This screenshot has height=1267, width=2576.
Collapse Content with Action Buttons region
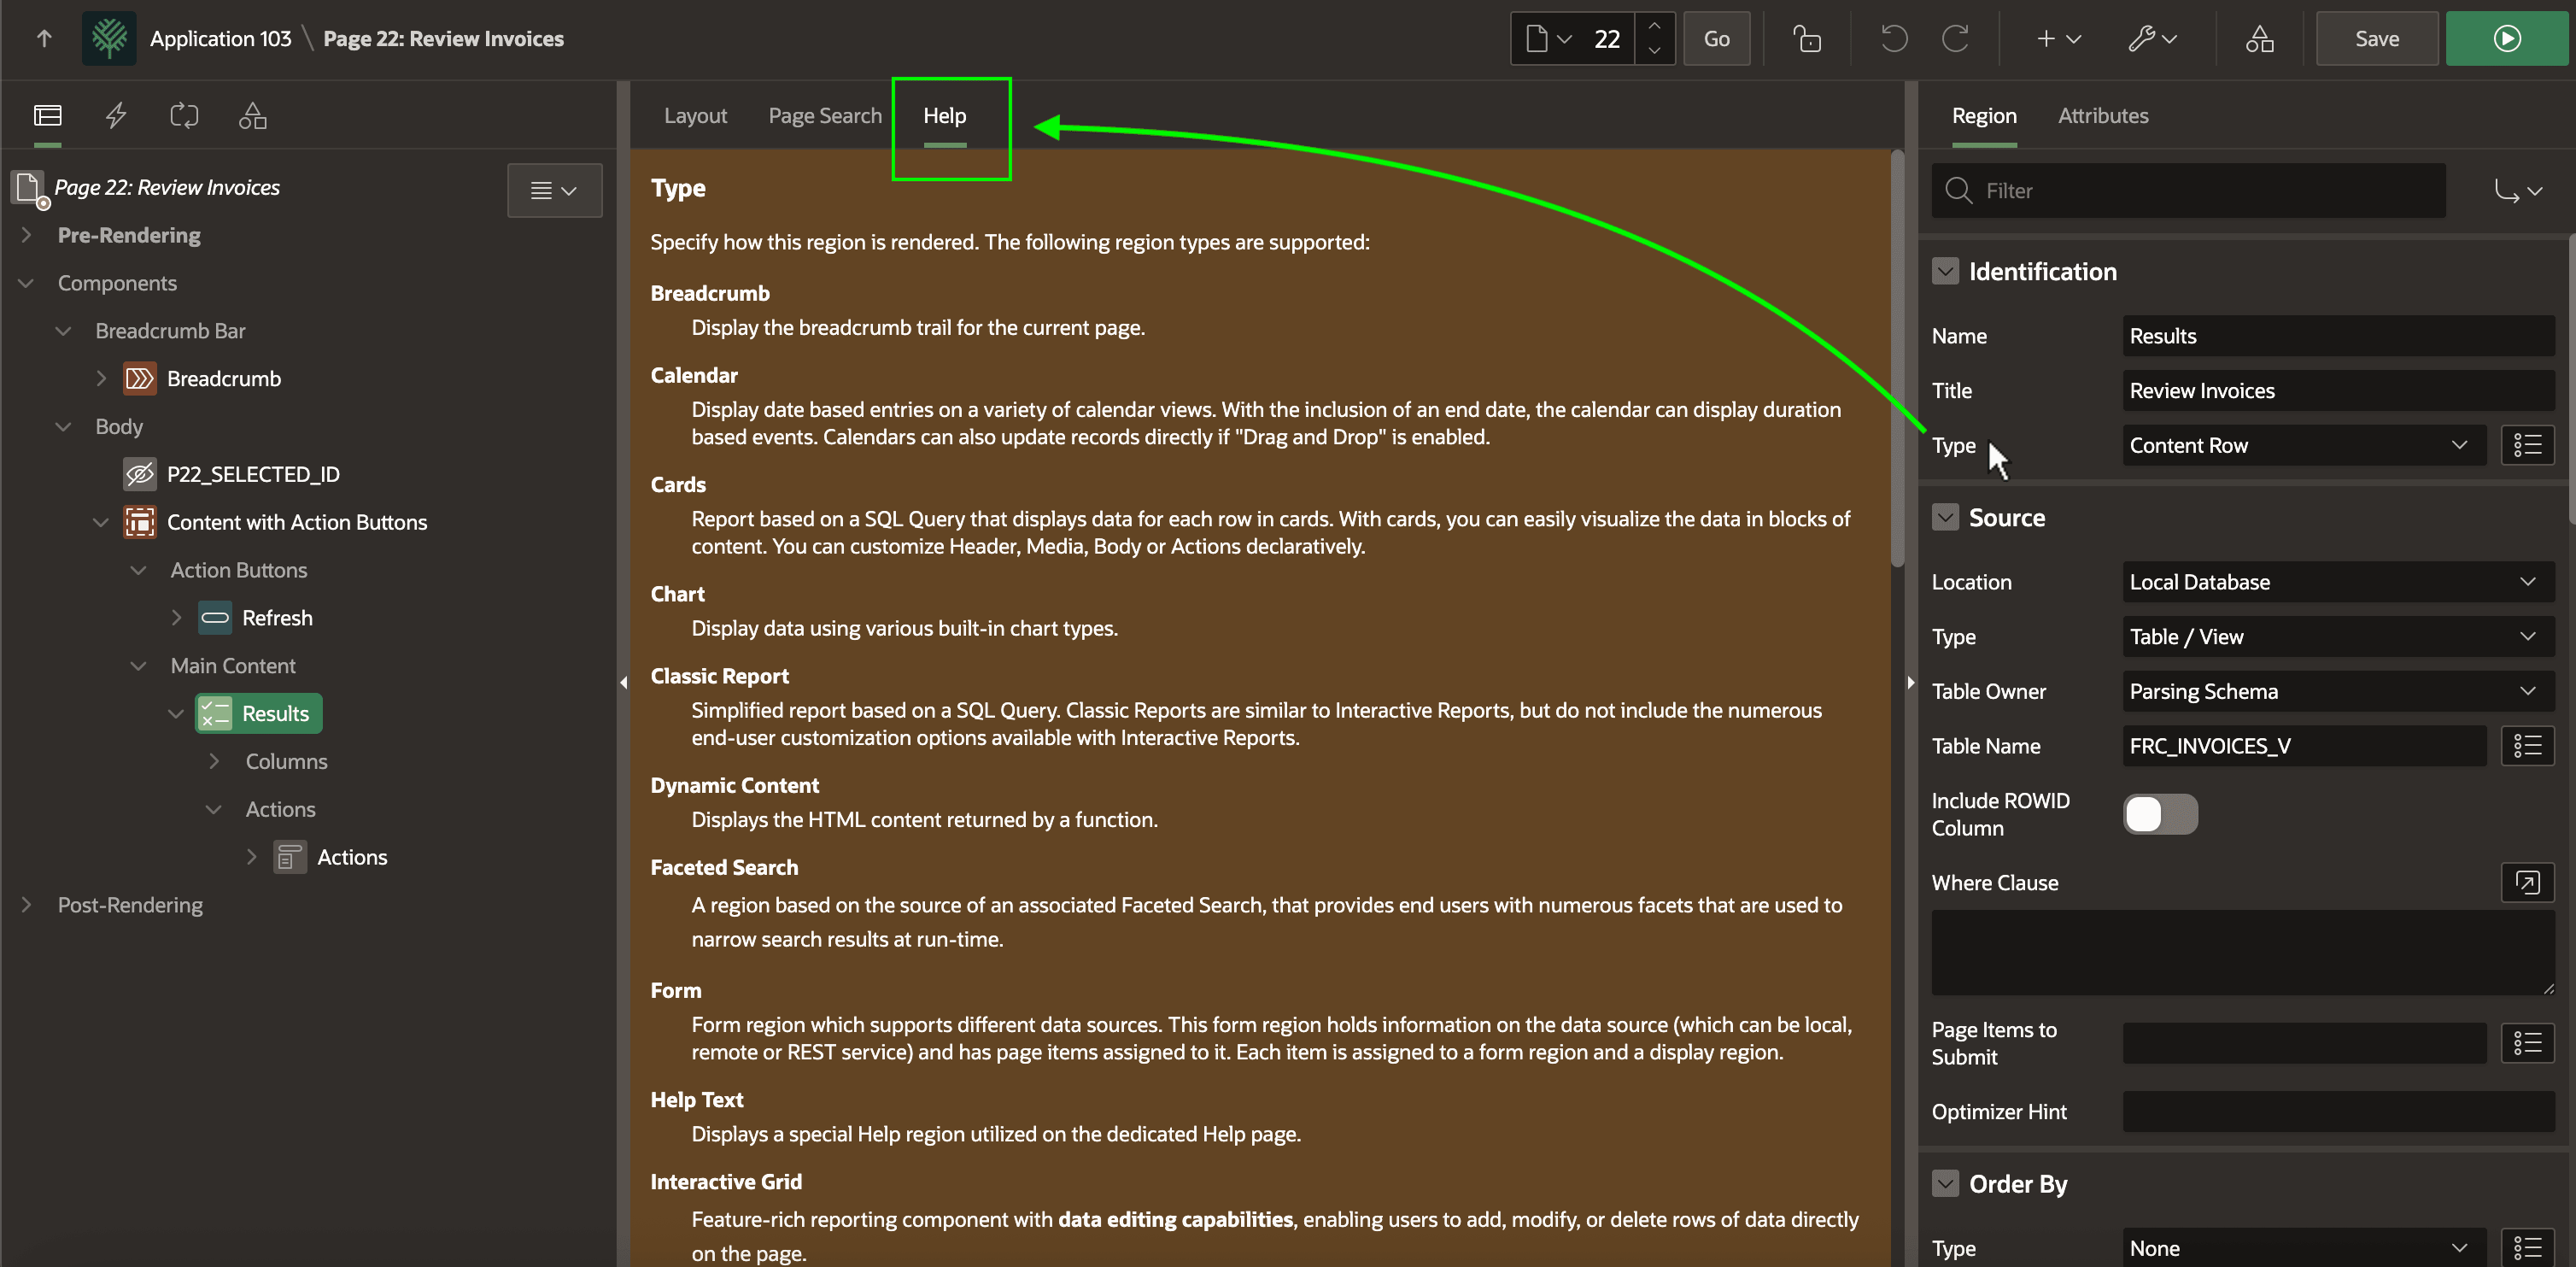[x=101, y=522]
